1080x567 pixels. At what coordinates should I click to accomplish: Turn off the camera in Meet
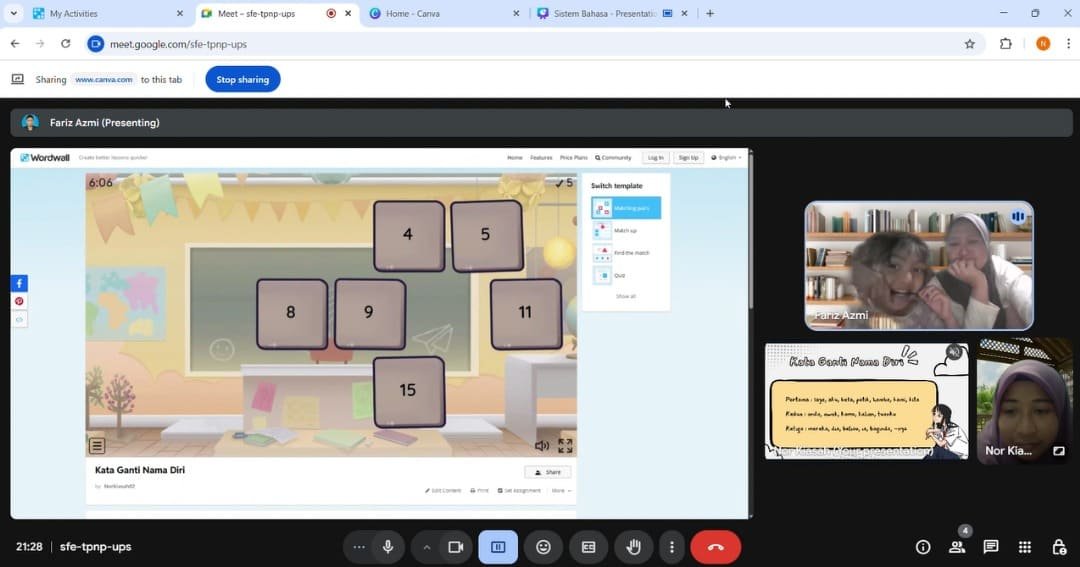click(455, 547)
